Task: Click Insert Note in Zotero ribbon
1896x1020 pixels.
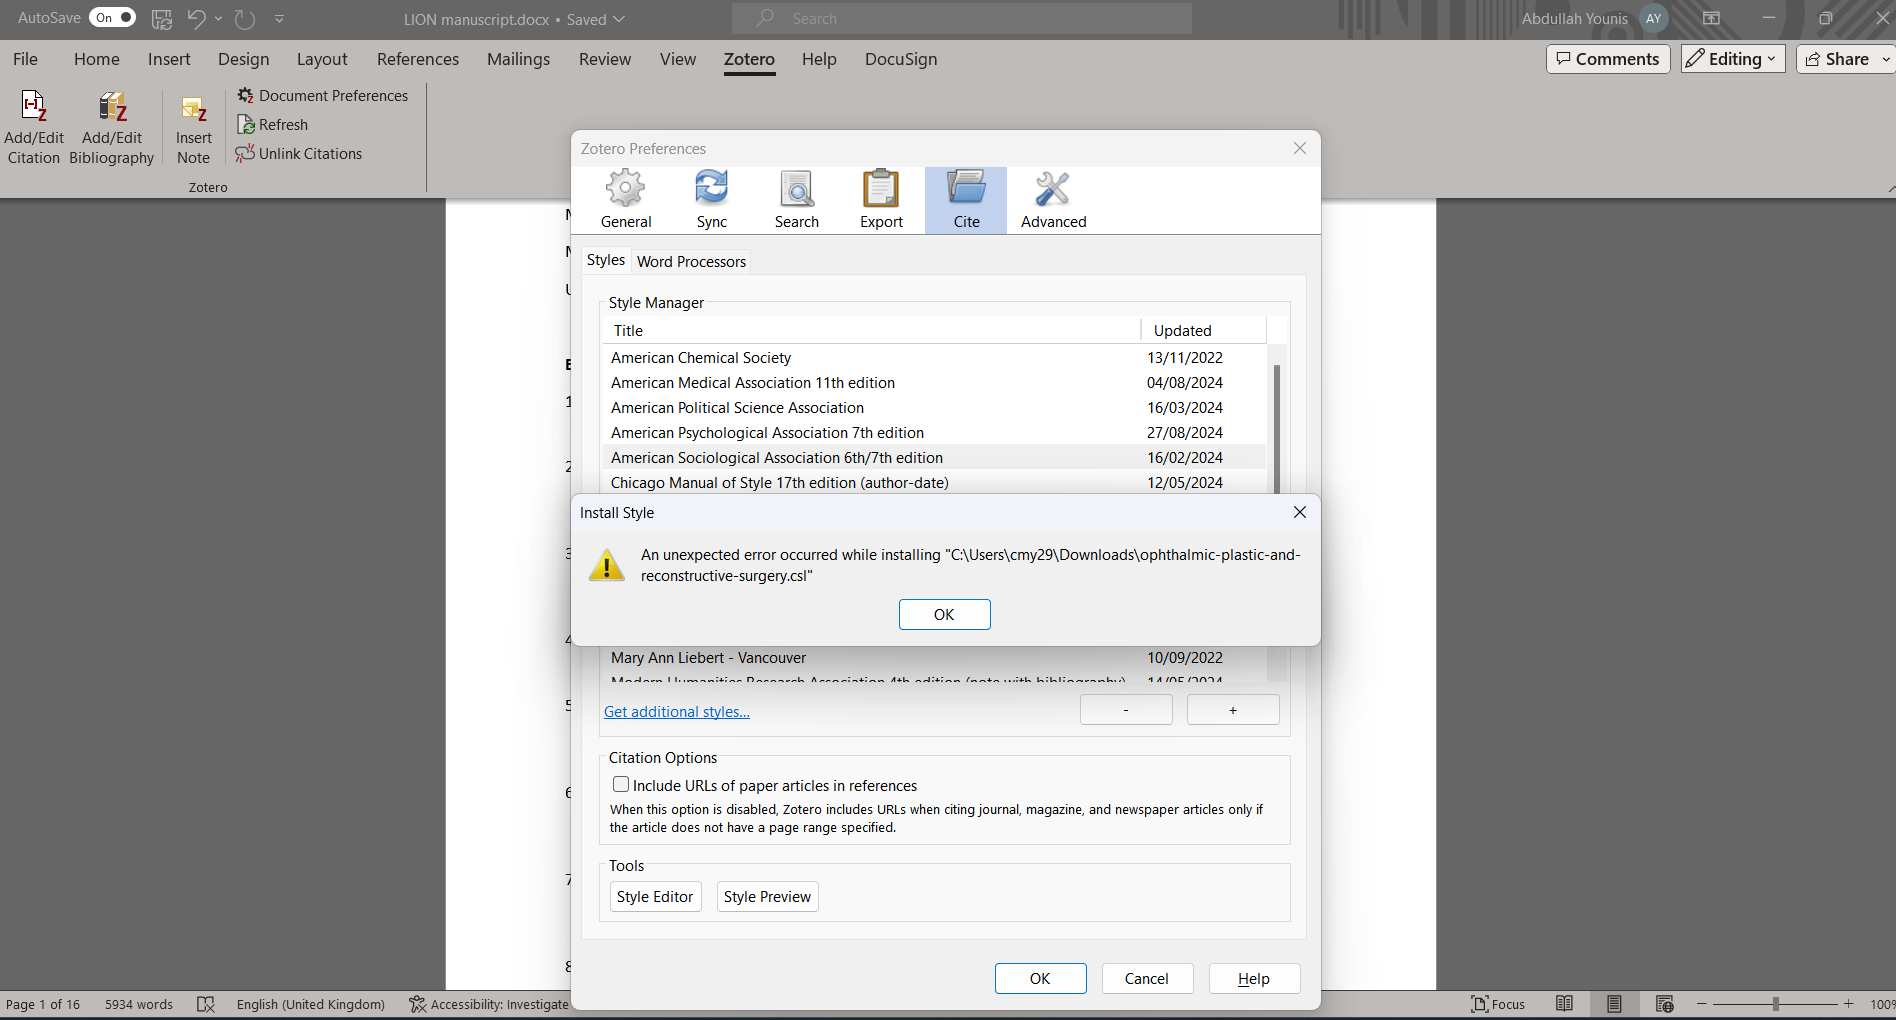Action: (193, 128)
